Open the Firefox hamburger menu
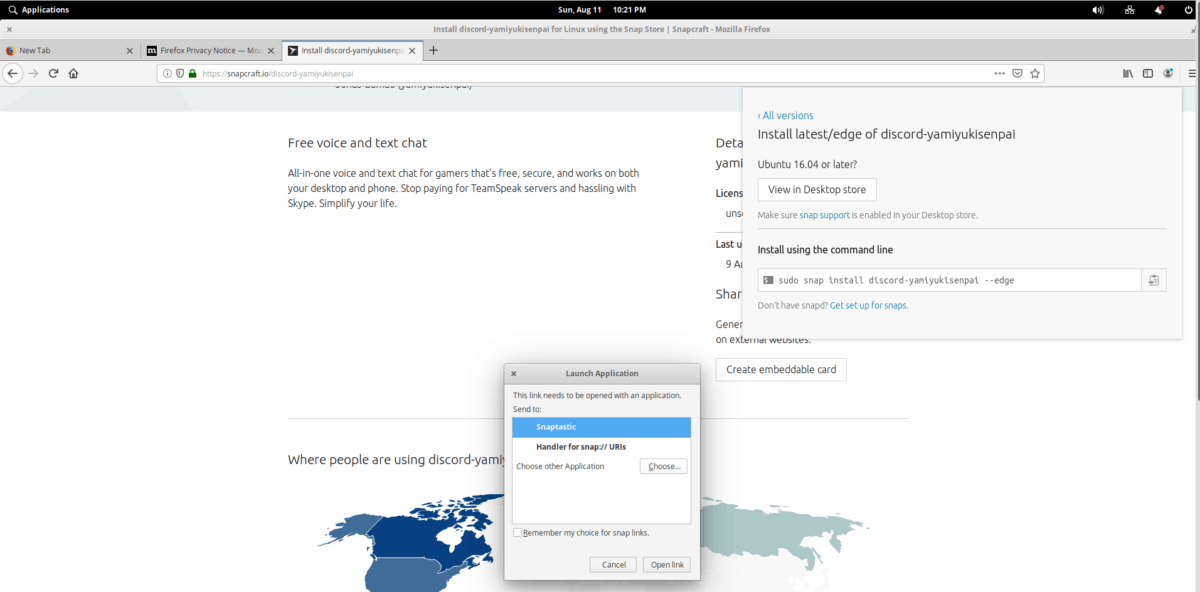The height and width of the screenshot is (592, 1200). pos(1191,73)
